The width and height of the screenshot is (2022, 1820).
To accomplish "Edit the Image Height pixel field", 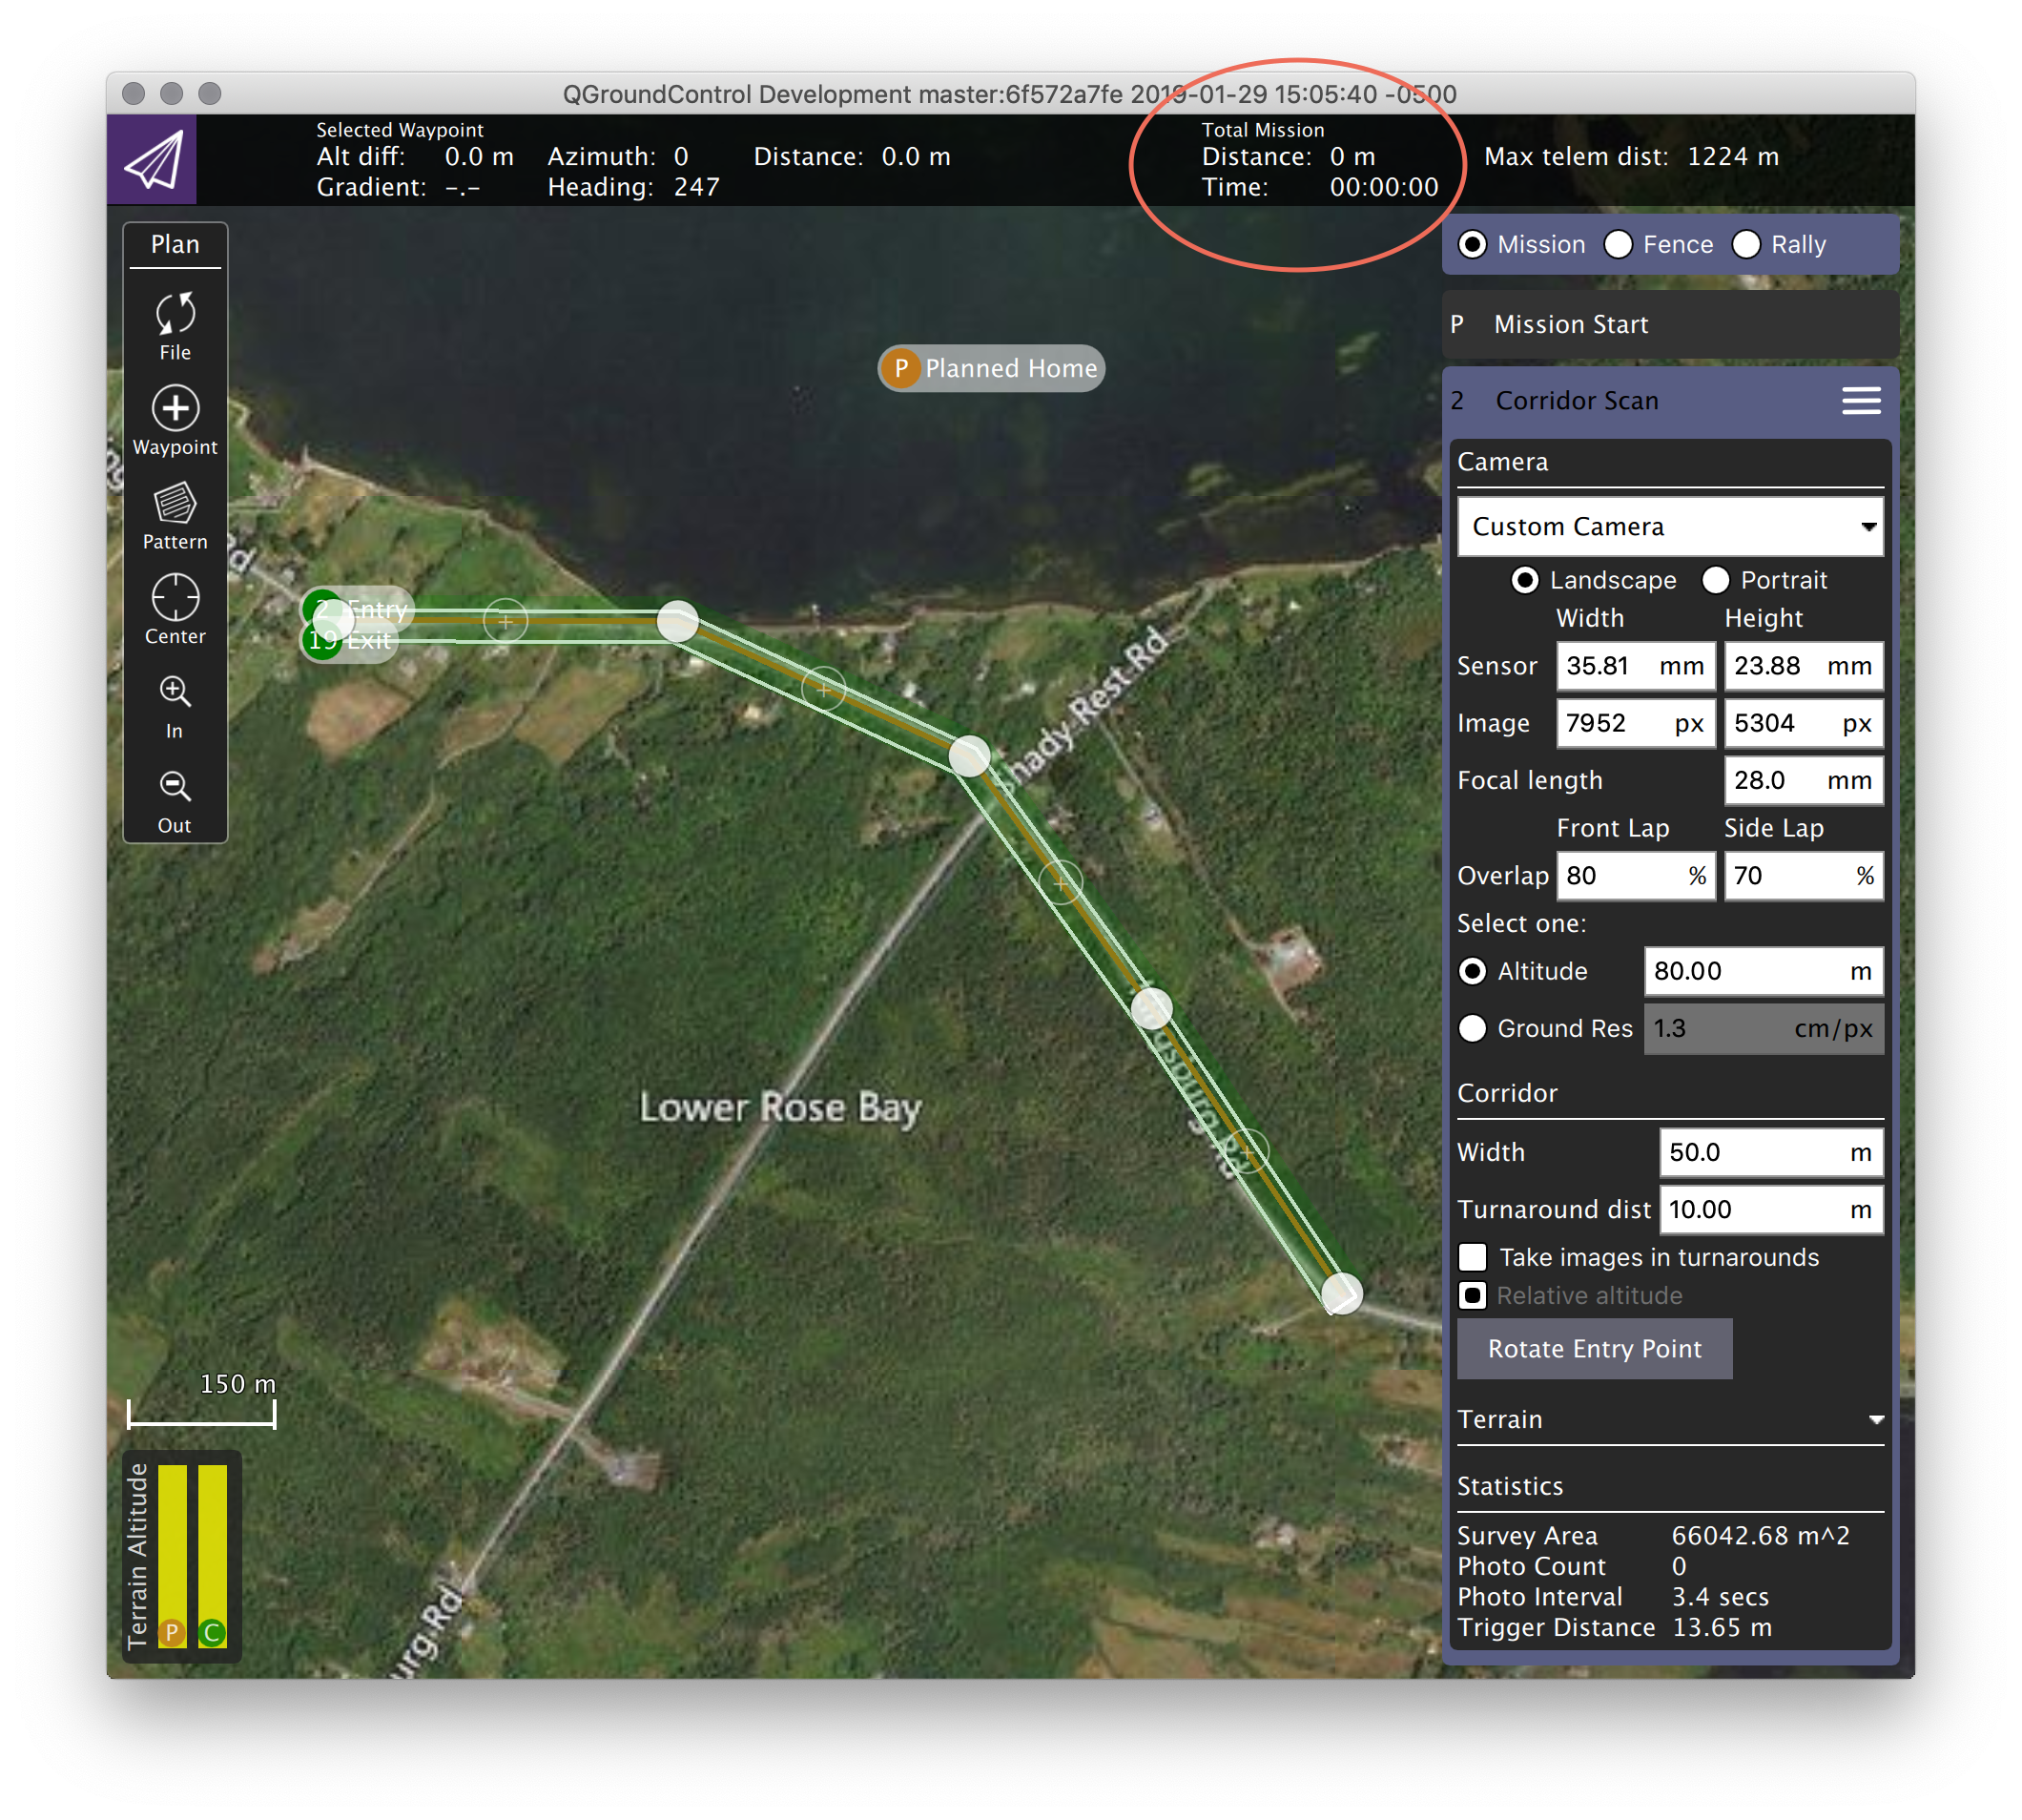I will (1804, 723).
